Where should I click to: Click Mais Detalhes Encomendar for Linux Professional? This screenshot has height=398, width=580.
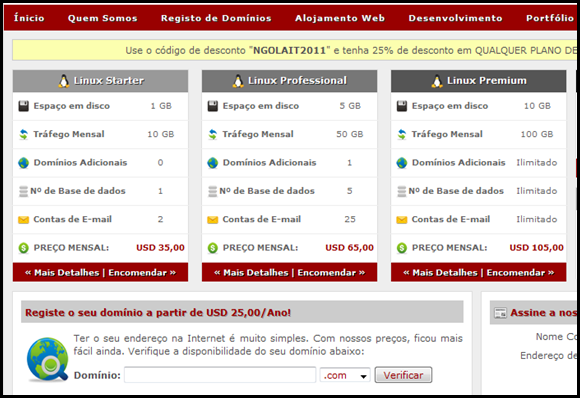[x=289, y=273]
